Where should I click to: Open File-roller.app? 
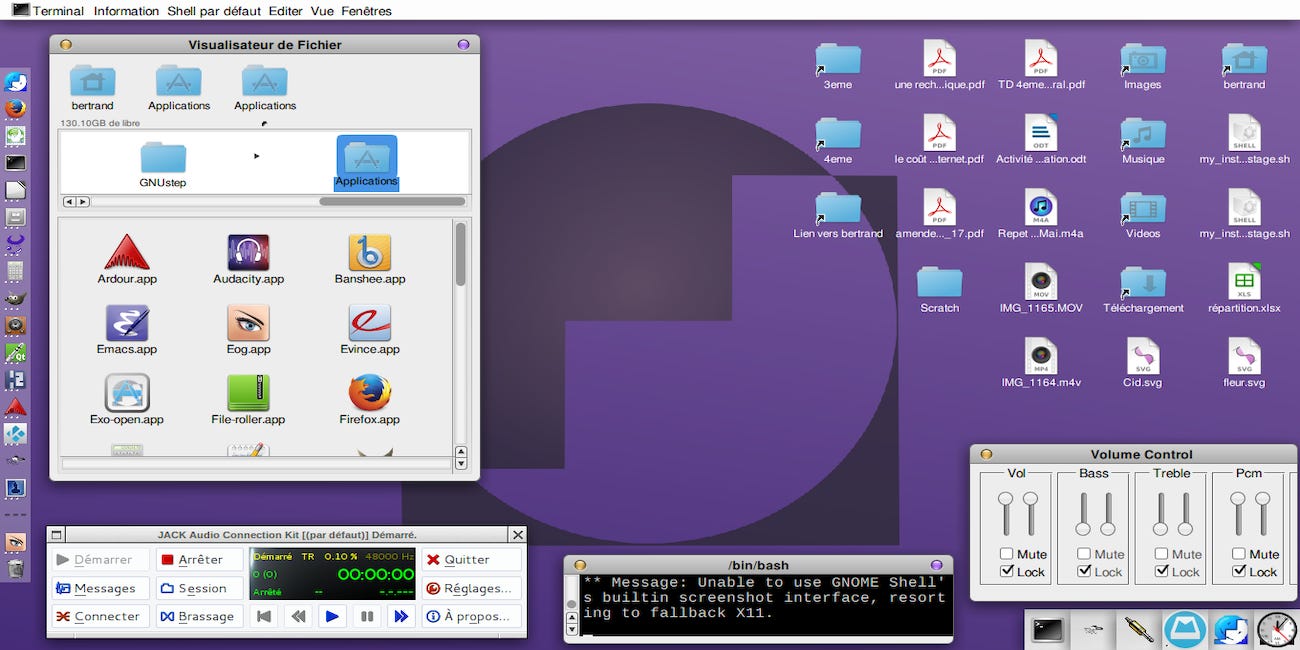click(247, 397)
